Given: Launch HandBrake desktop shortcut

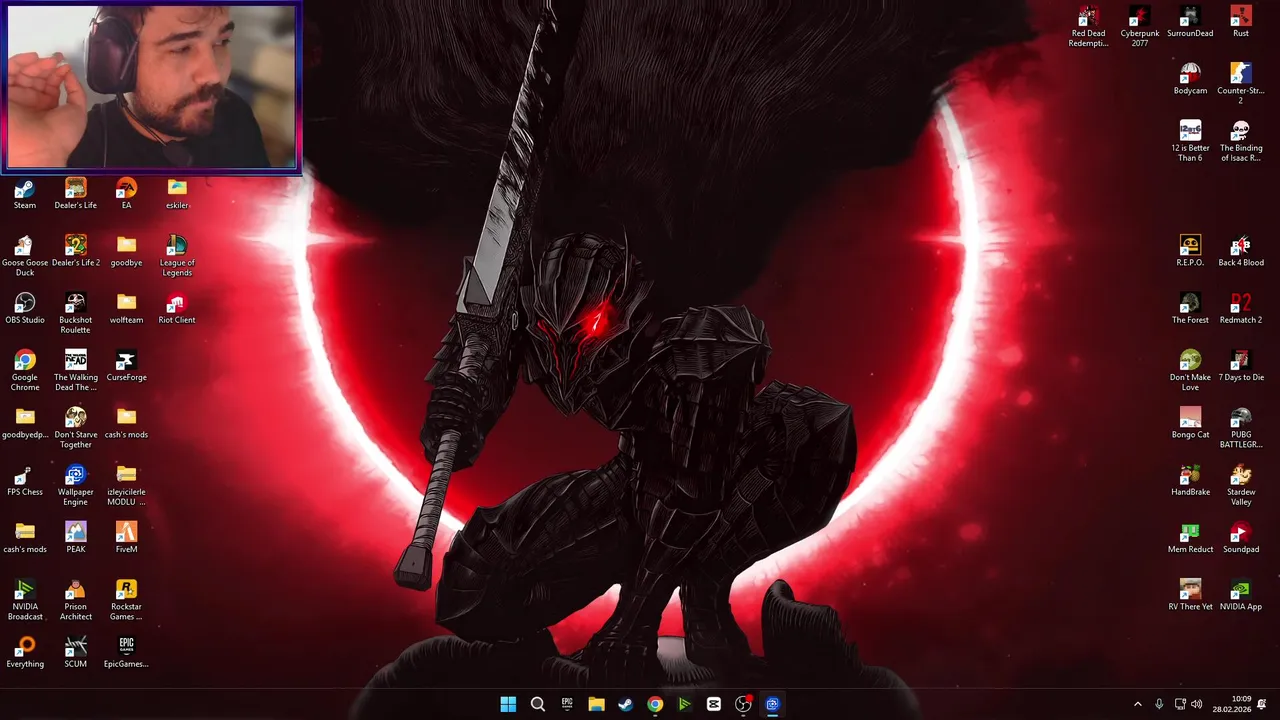Looking at the screenshot, I should (x=1190, y=480).
